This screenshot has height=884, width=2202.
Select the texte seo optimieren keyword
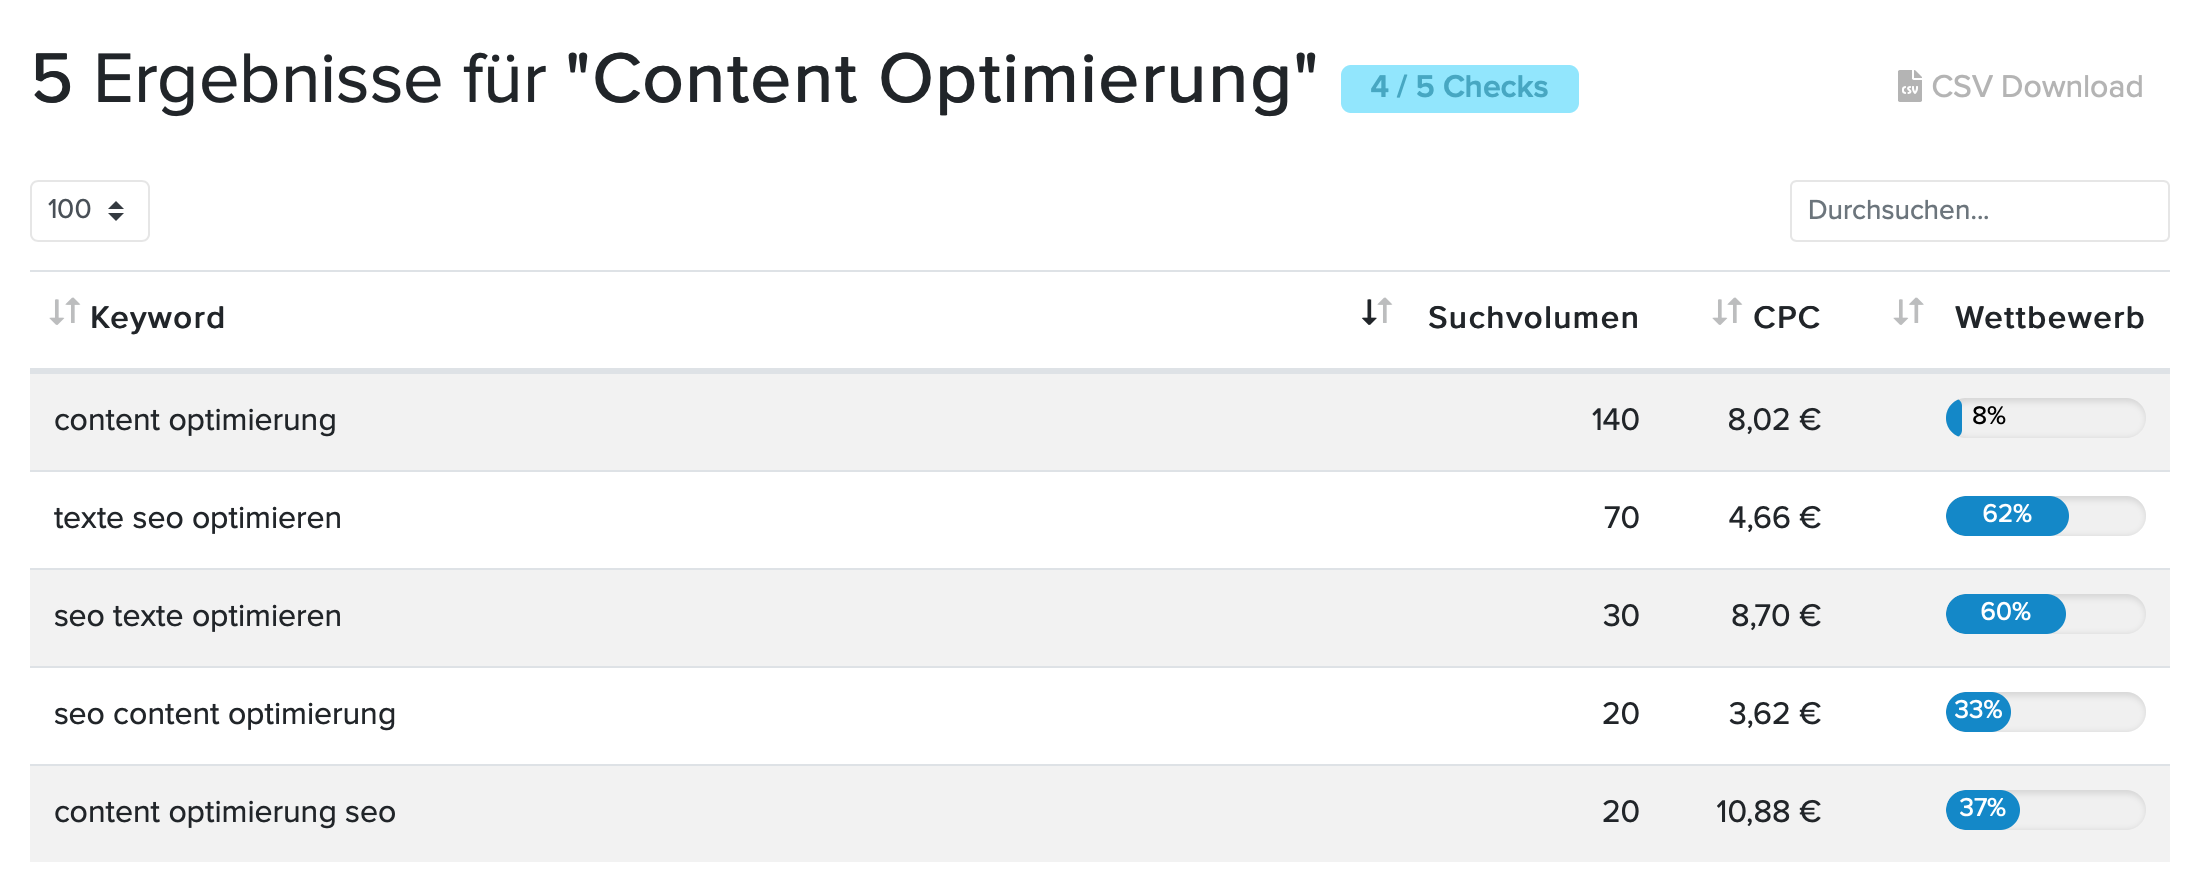(x=197, y=518)
